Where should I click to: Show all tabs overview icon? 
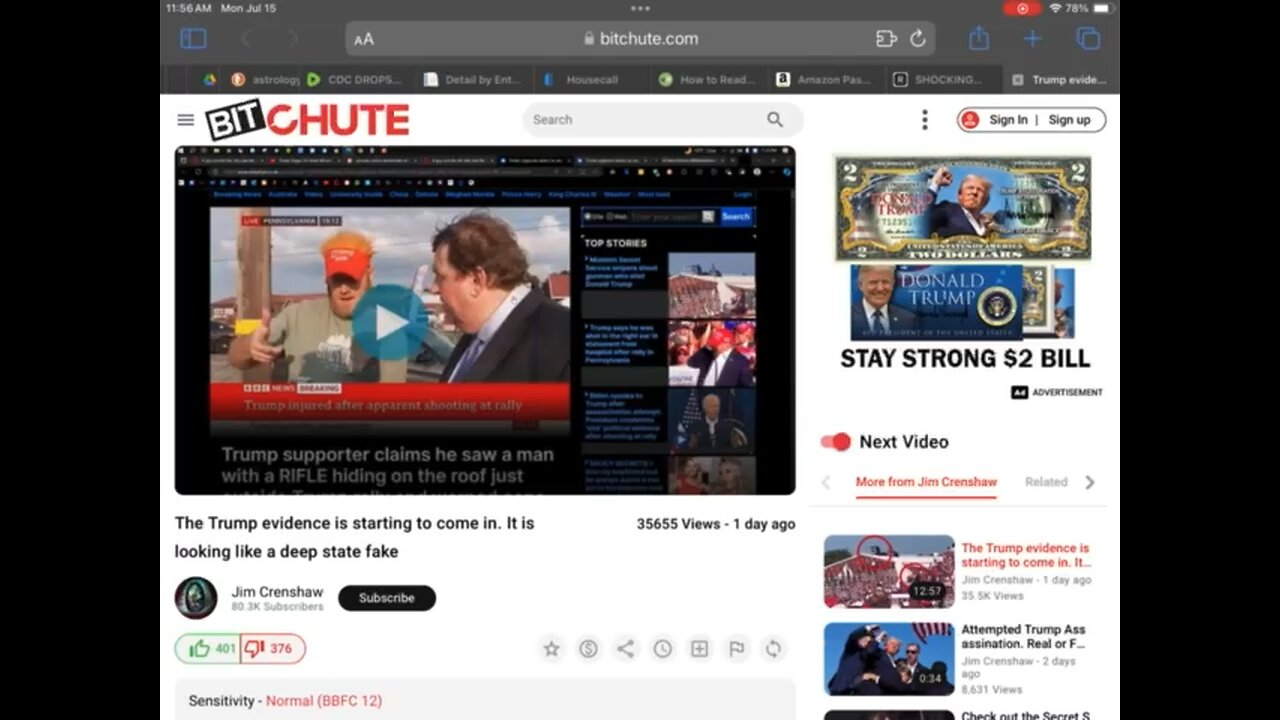click(x=1088, y=39)
